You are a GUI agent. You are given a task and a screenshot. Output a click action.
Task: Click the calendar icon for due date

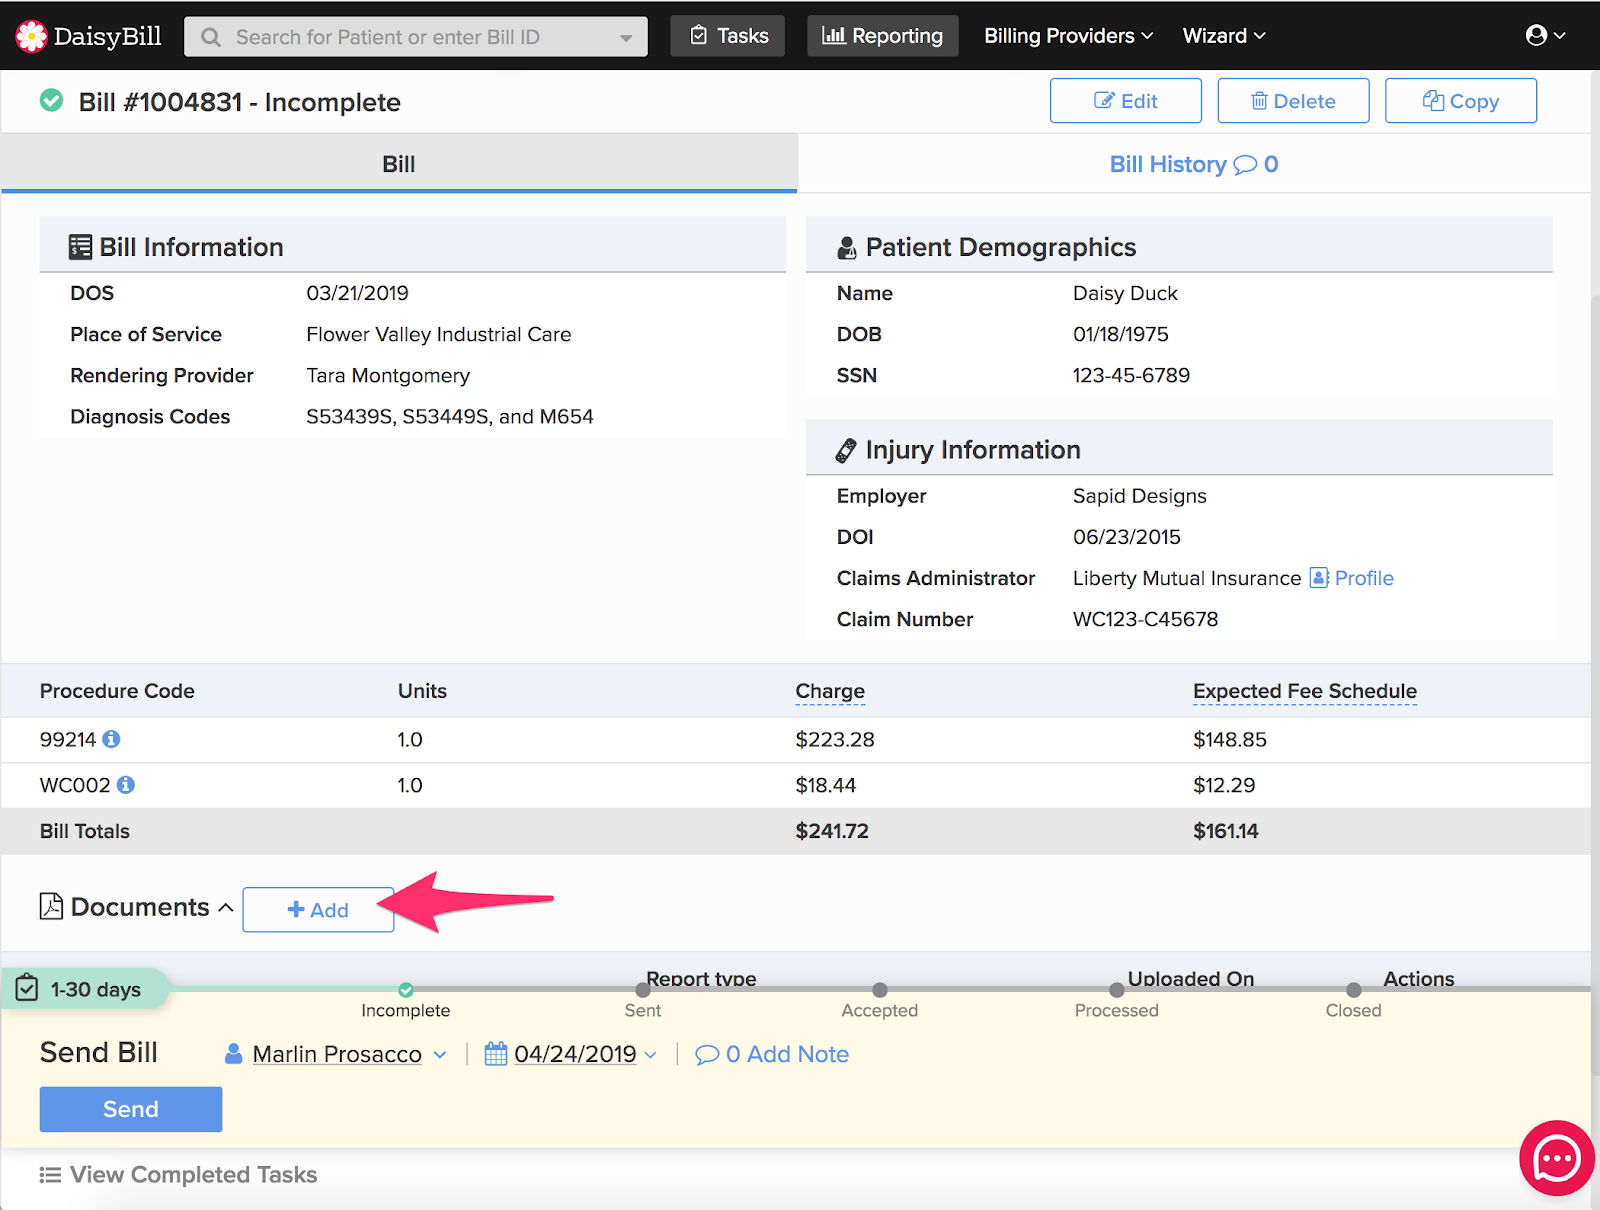click(495, 1054)
